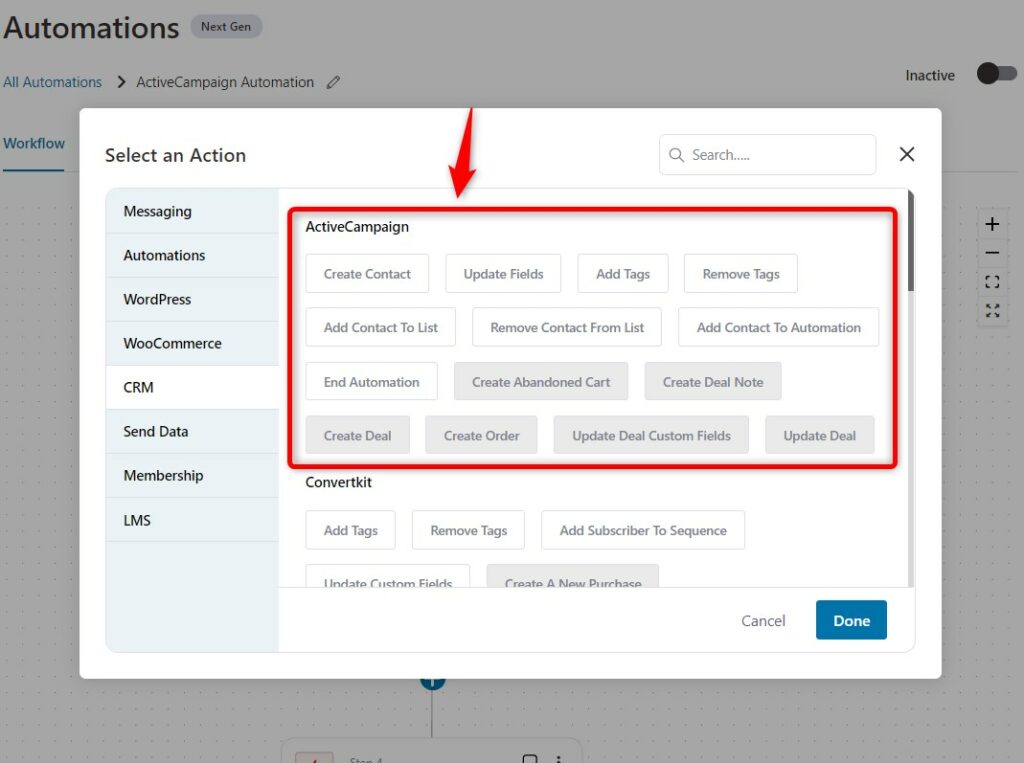Image resolution: width=1024 pixels, height=763 pixels.
Task: Select the CRM category
Action: (192, 387)
